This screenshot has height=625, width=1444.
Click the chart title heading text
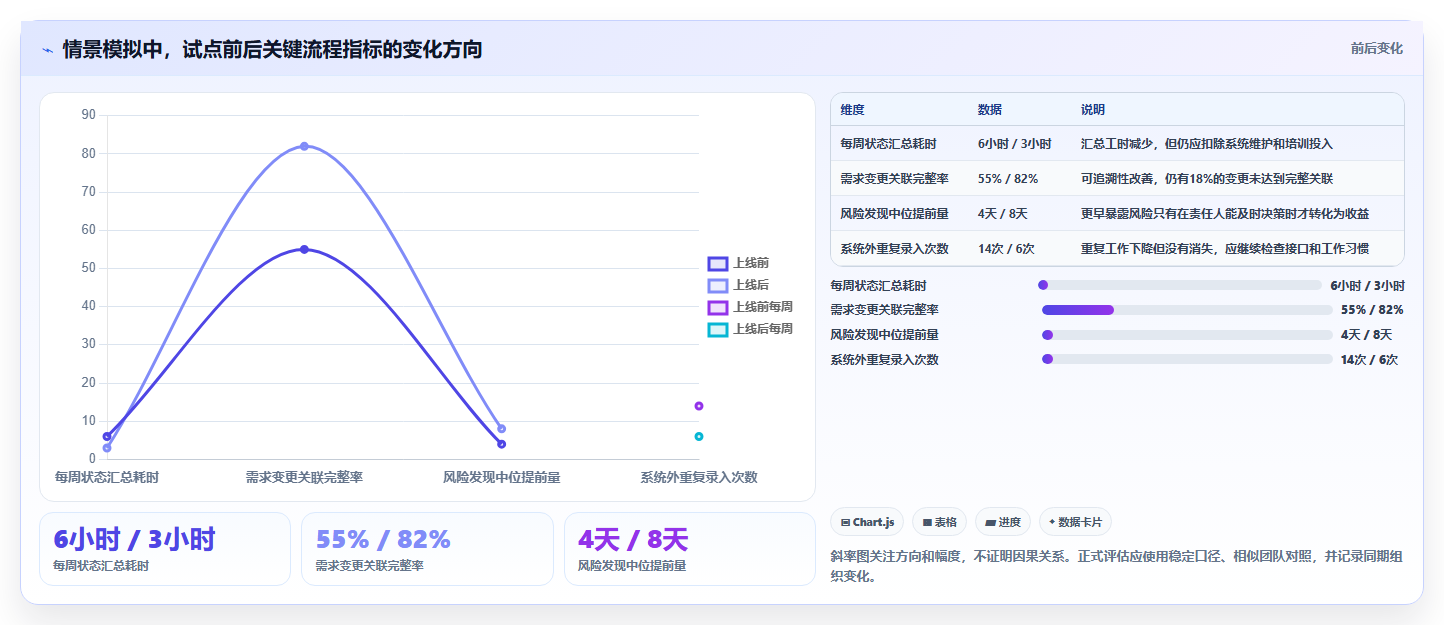tap(272, 49)
